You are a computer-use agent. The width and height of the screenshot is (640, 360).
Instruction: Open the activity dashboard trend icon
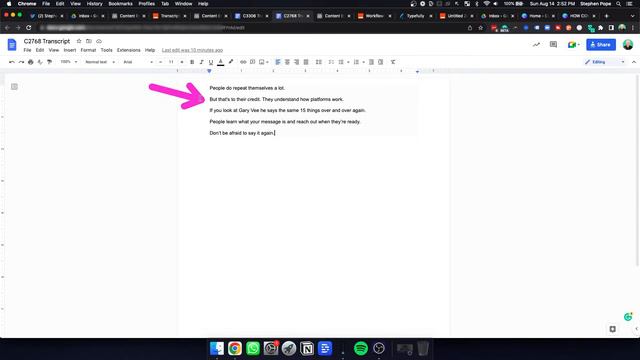(536, 44)
